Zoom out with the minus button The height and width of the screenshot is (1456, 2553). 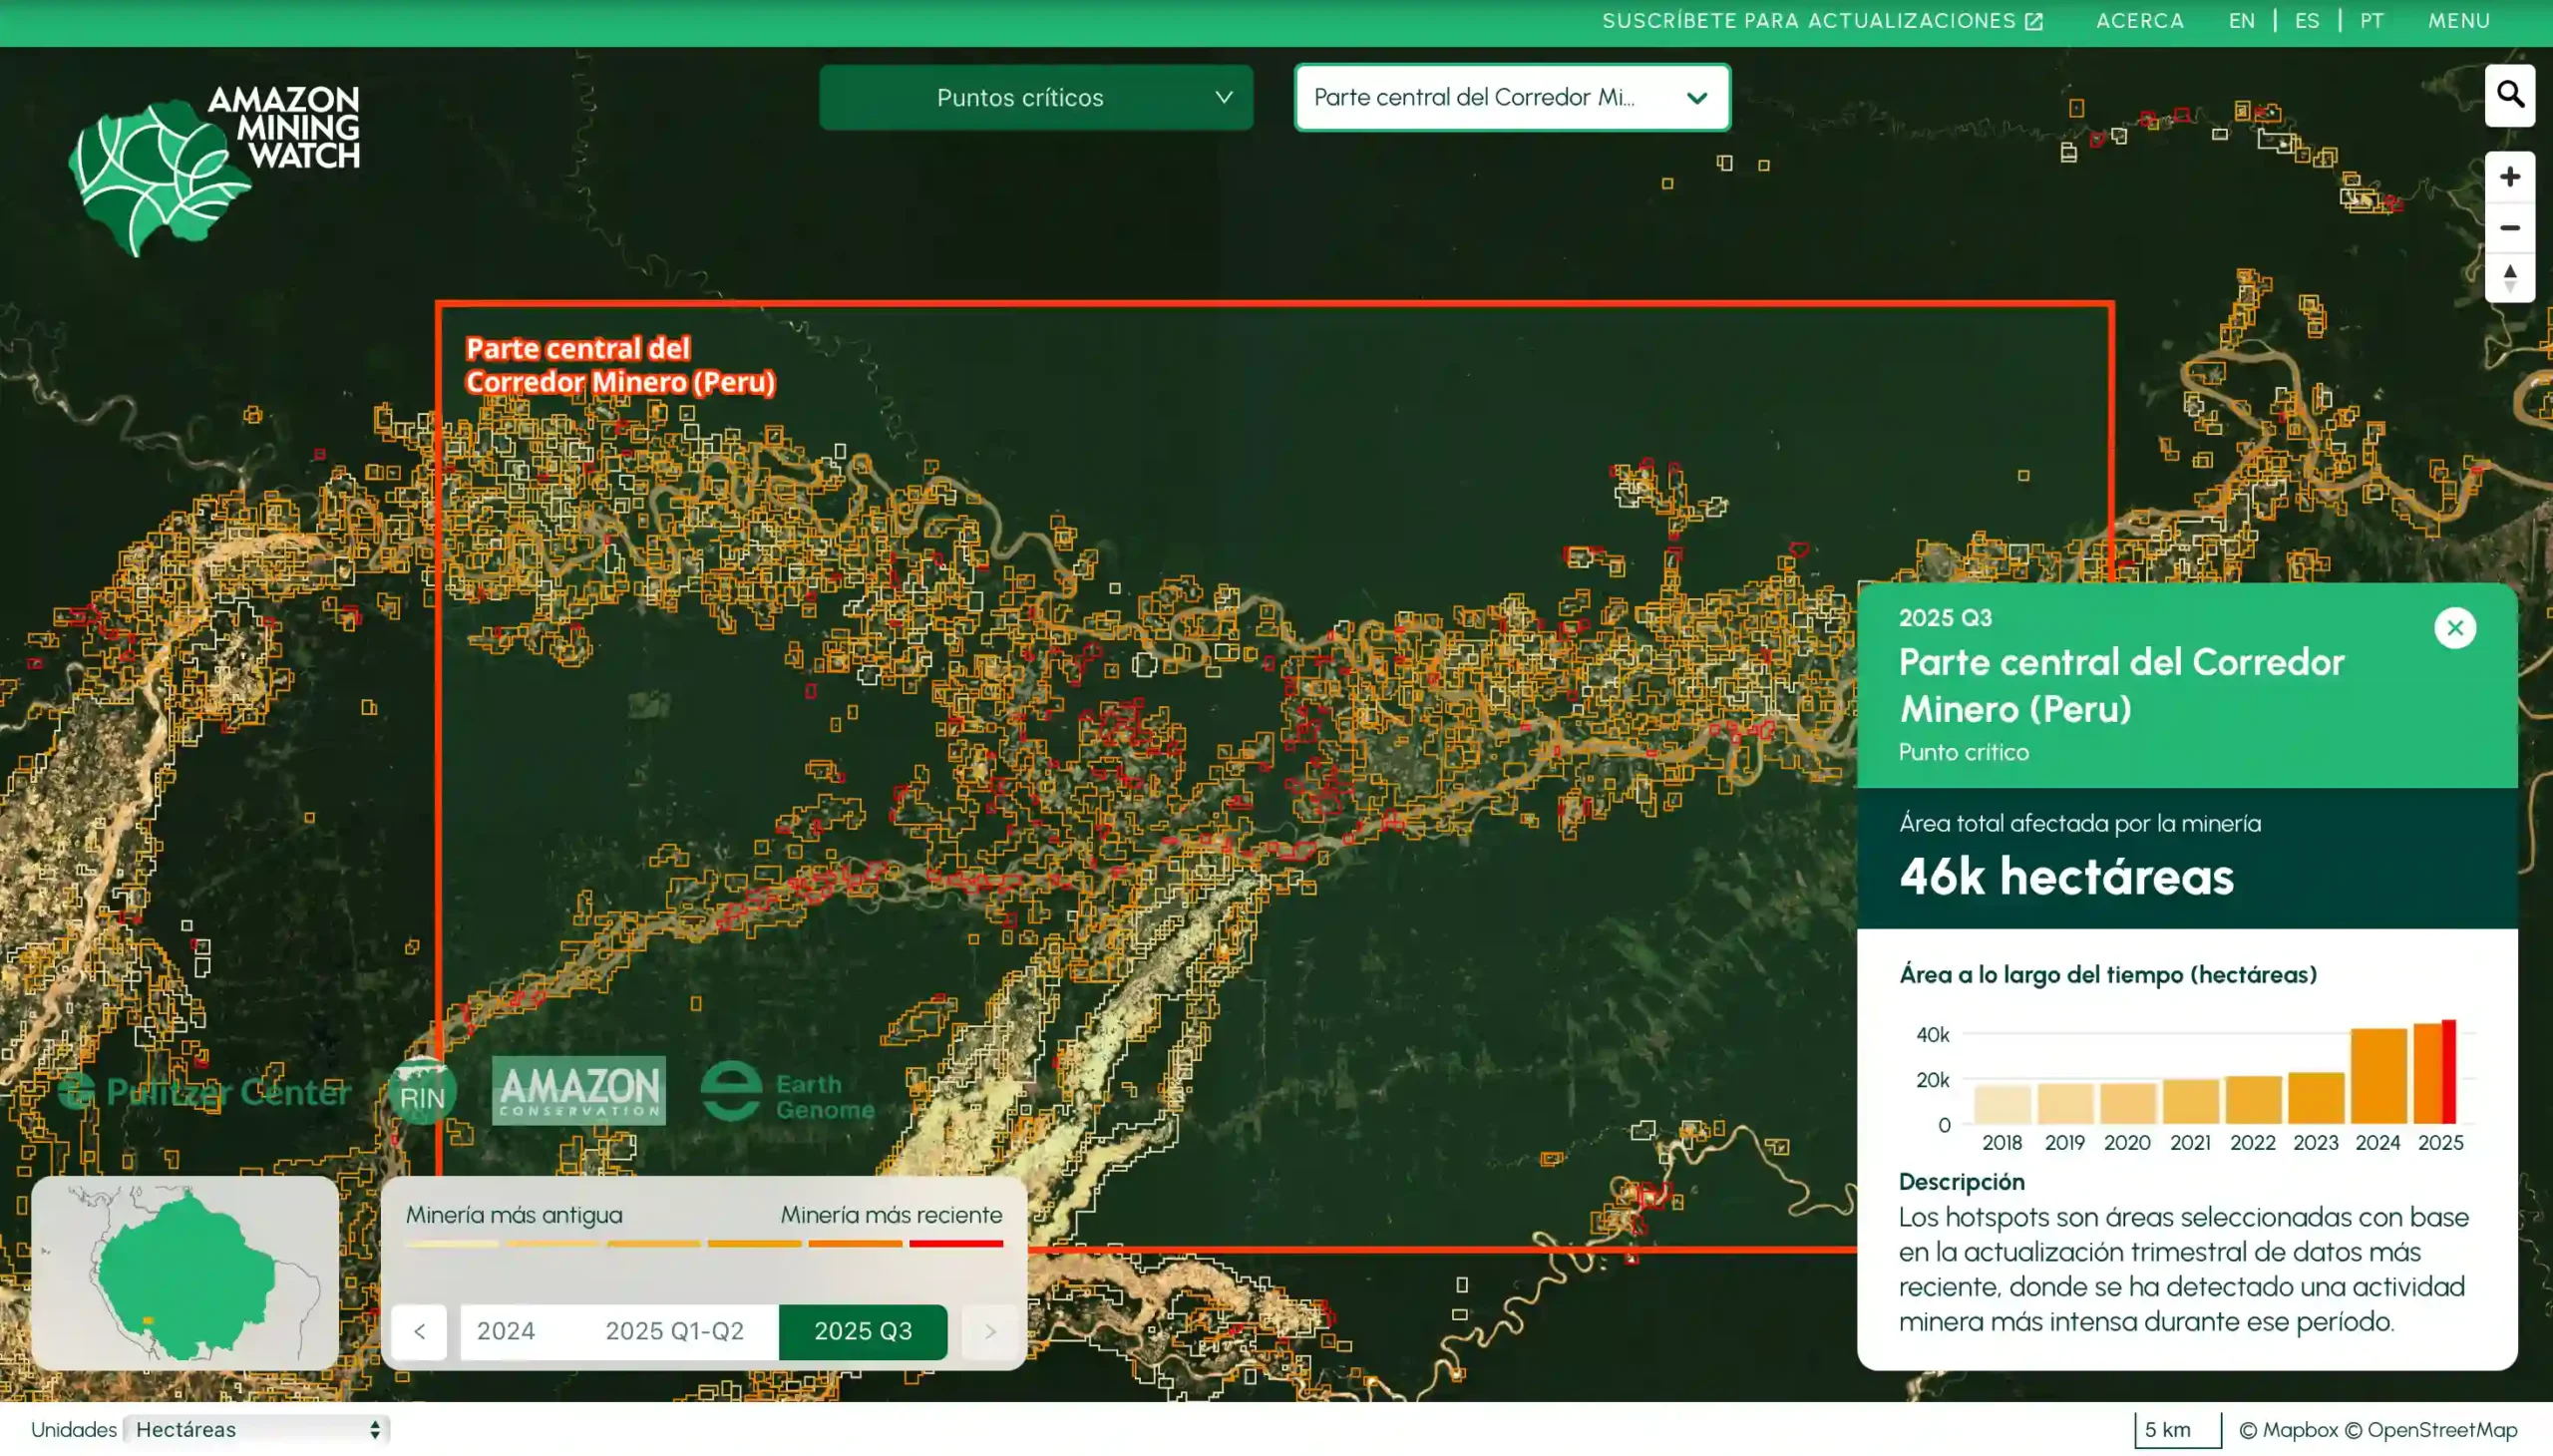[2508, 228]
